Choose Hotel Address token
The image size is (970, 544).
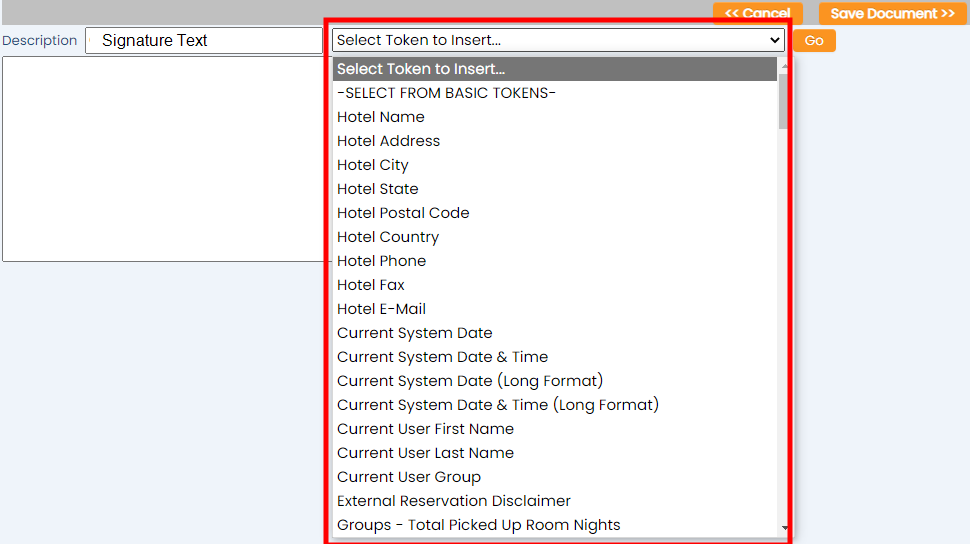pyautogui.click(x=554, y=141)
